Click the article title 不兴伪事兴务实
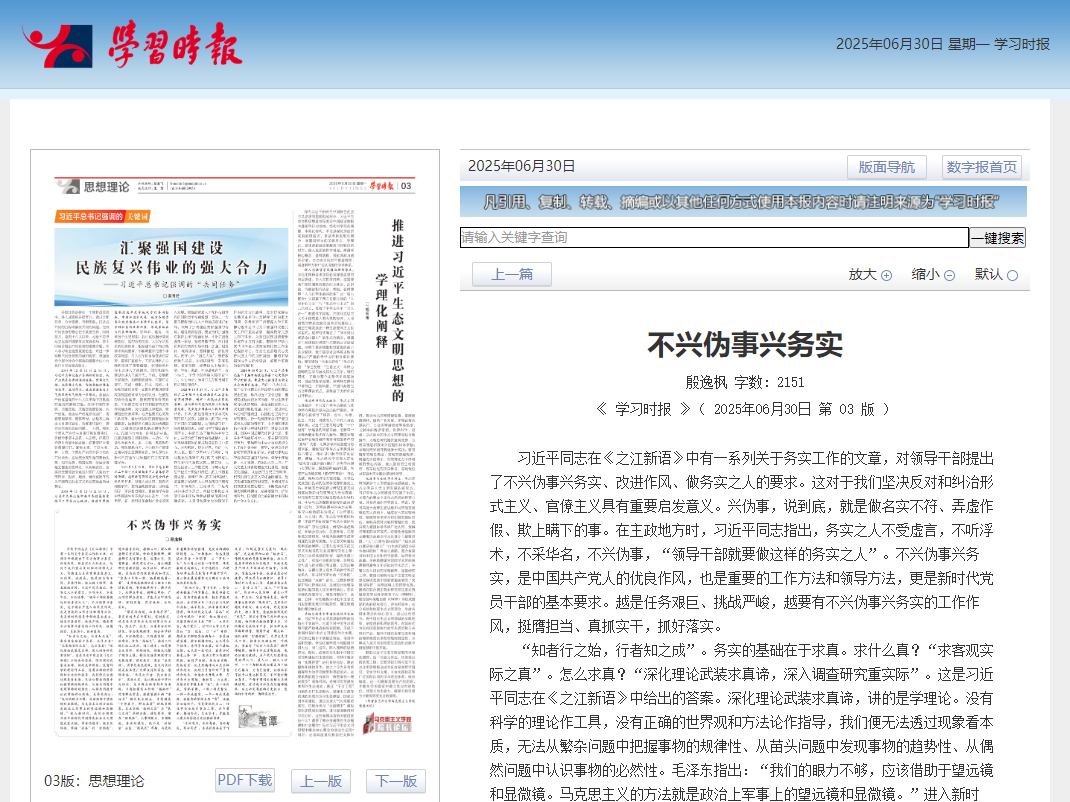The image size is (1070, 802). [744, 345]
